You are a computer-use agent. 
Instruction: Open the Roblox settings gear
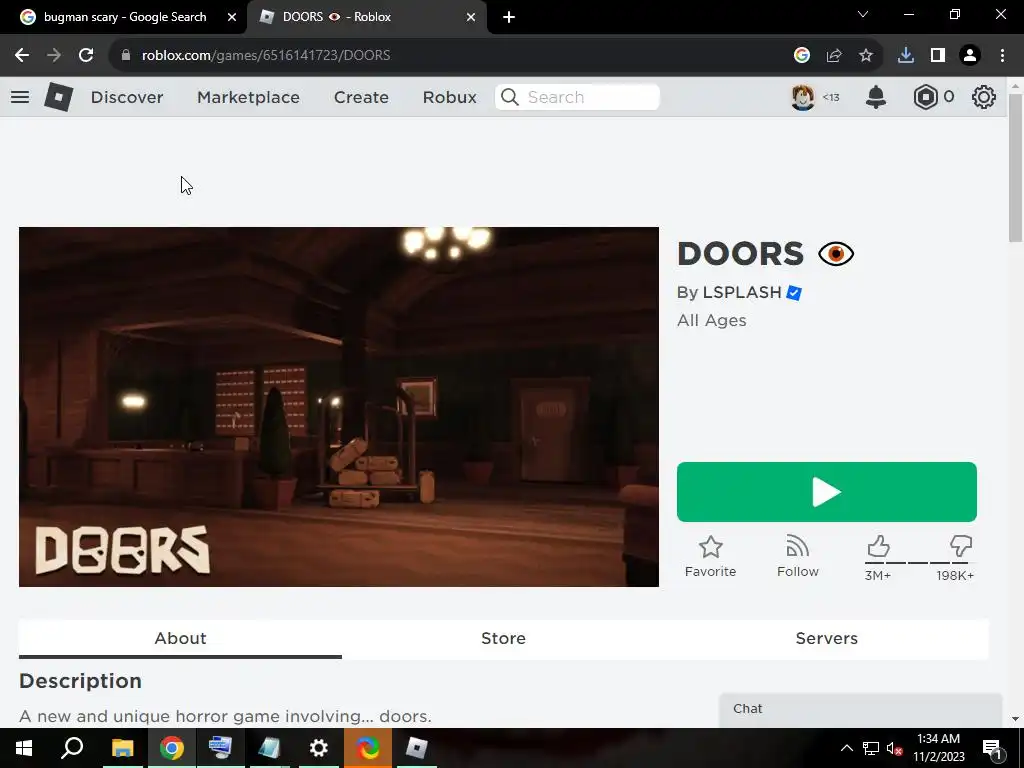(984, 97)
